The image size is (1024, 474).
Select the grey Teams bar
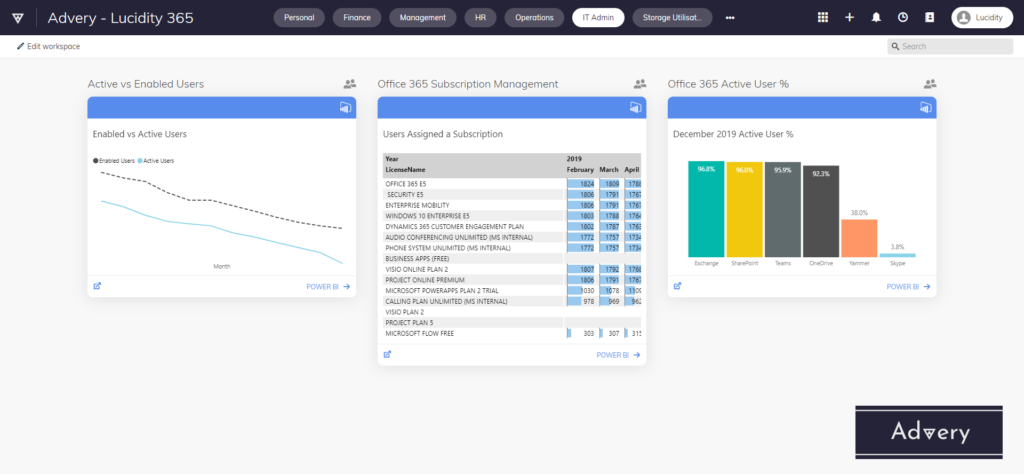pyautogui.click(x=782, y=210)
